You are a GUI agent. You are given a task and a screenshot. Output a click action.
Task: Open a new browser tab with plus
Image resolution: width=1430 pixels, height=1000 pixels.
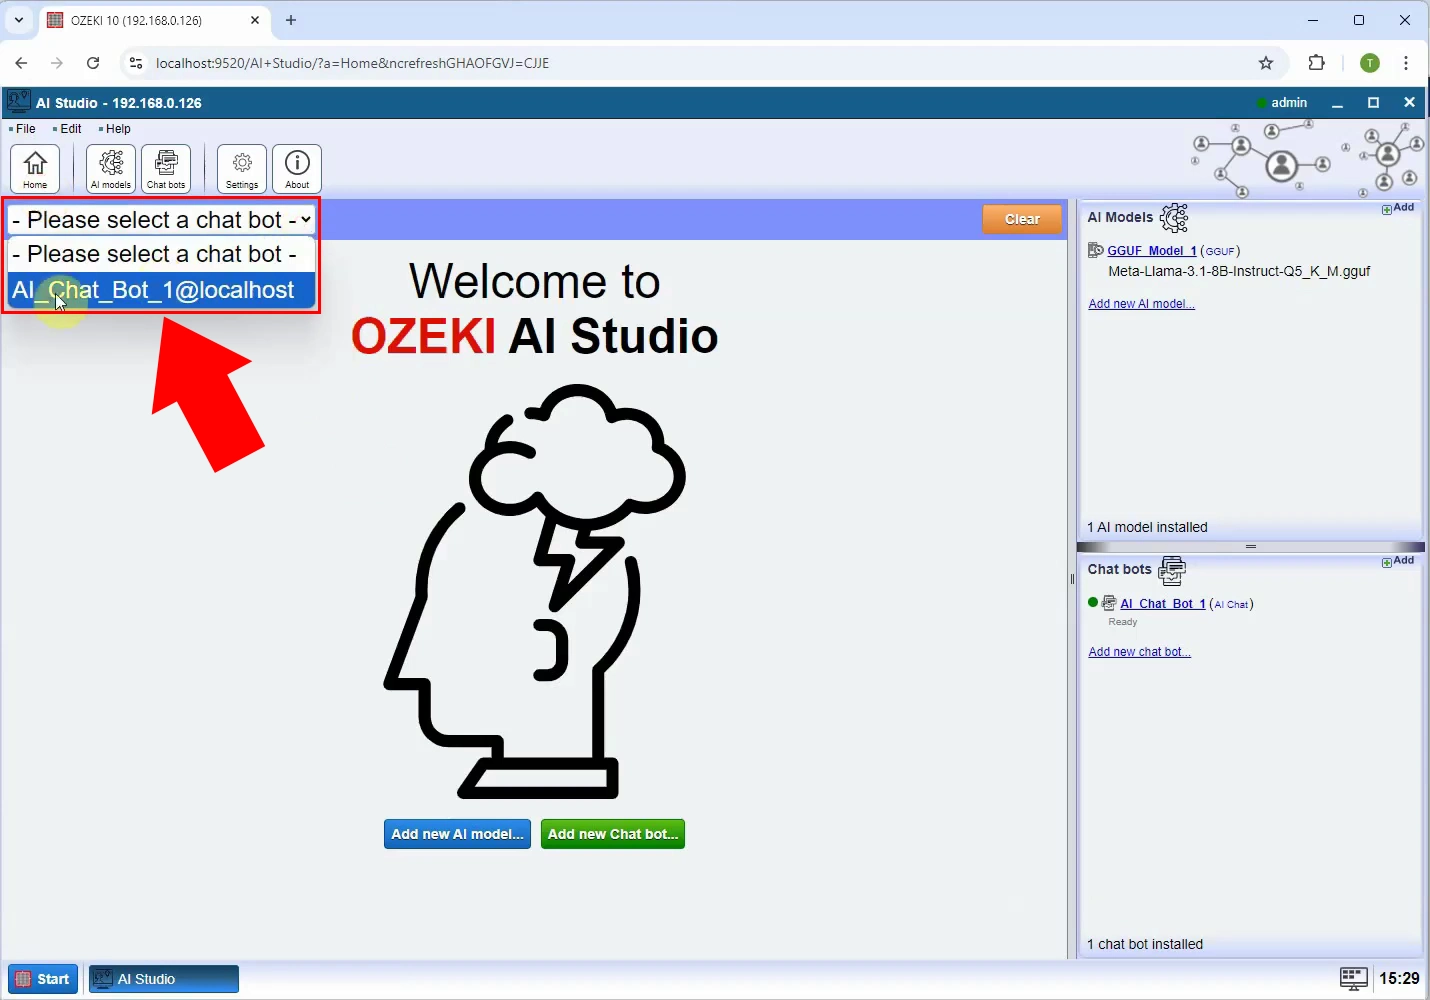(291, 20)
